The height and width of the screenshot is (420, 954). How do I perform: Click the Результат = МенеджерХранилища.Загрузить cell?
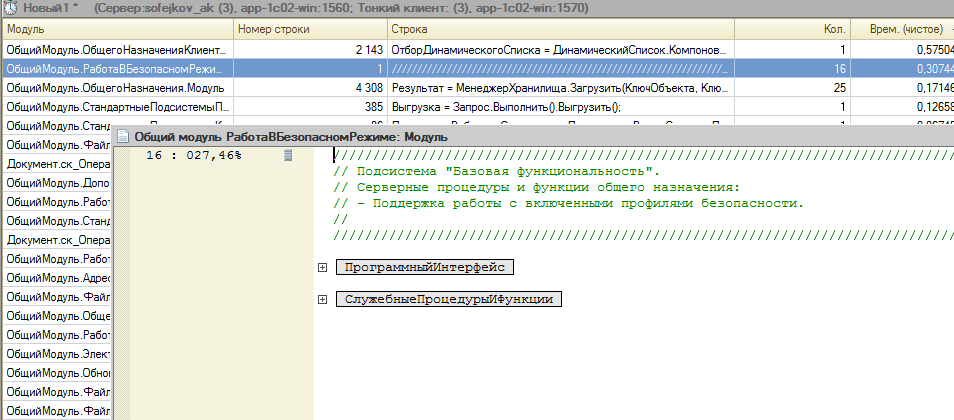pos(561,88)
